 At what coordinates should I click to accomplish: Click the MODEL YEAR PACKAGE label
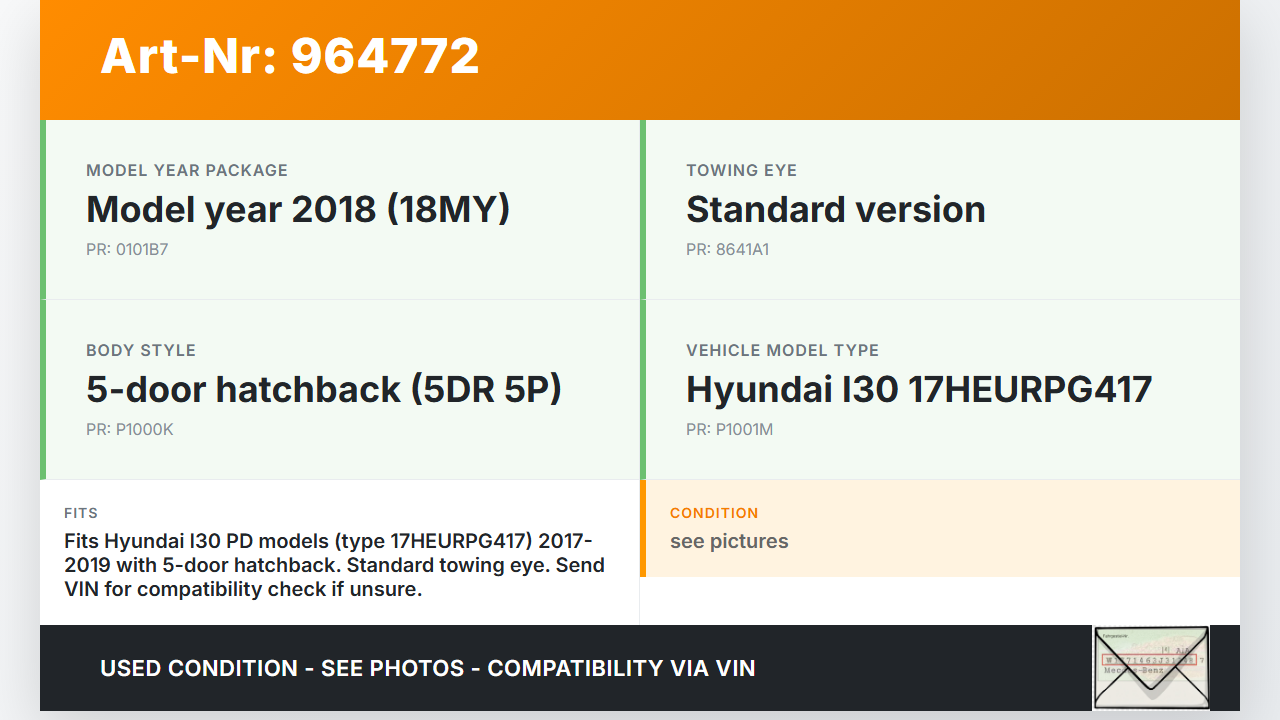tap(187, 170)
